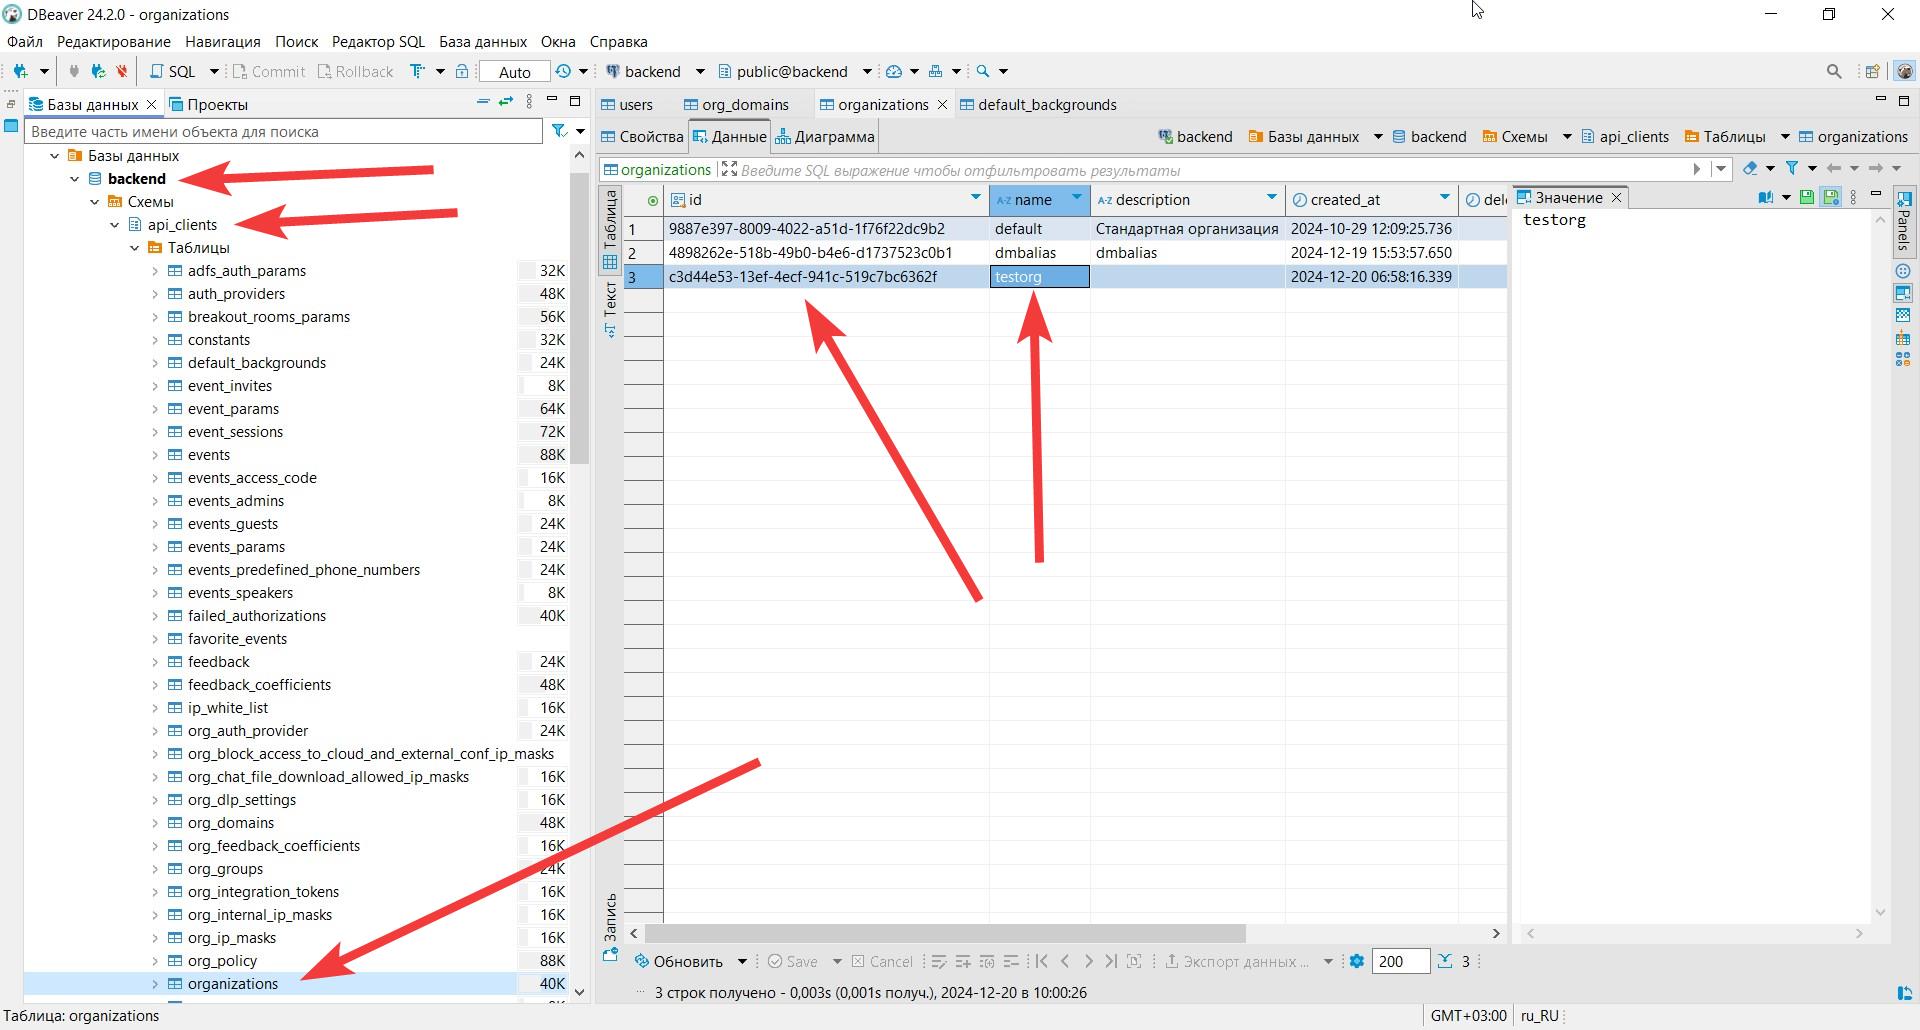Image resolution: width=1920 pixels, height=1030 pixels.
Task: Open the SQL button dropdown arrow
Action: [213, 71]
